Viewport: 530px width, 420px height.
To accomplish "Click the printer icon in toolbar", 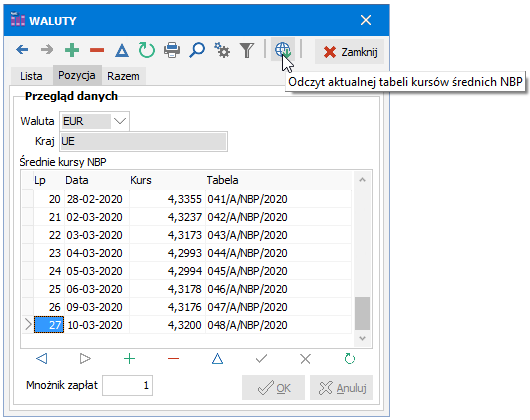I will click(x=172, y=50).
